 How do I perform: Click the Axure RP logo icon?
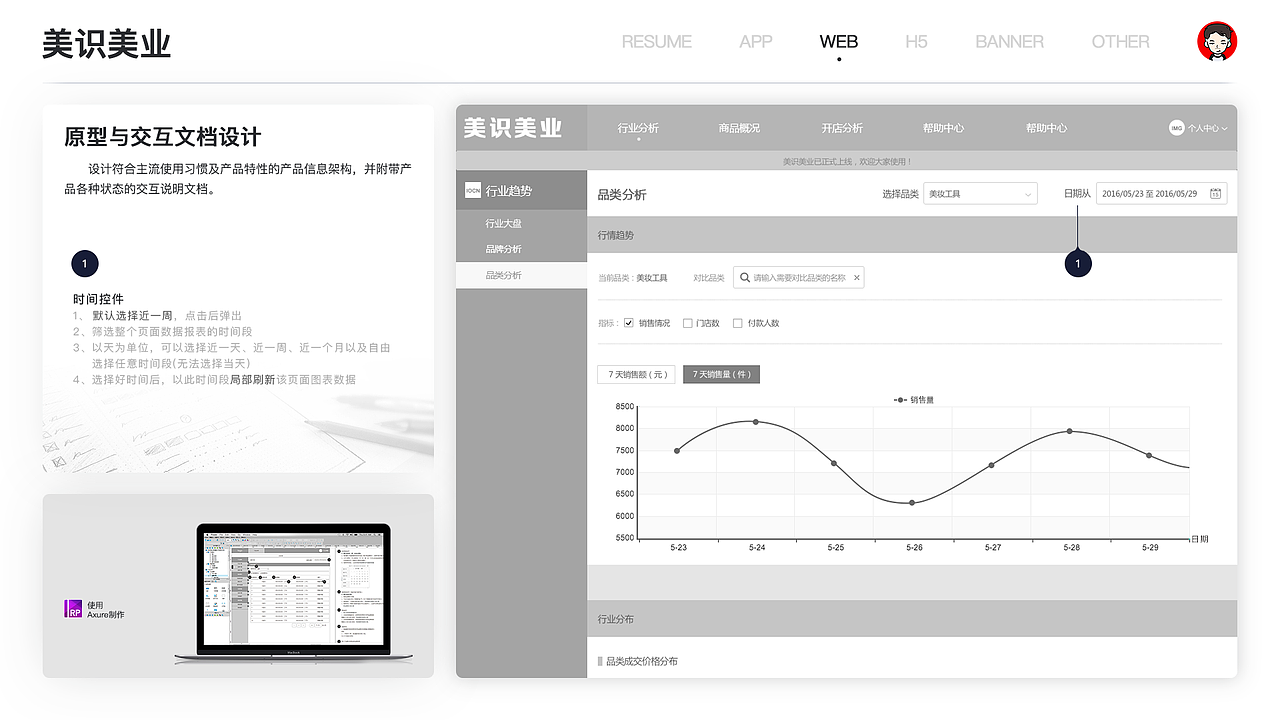point(73,609)
